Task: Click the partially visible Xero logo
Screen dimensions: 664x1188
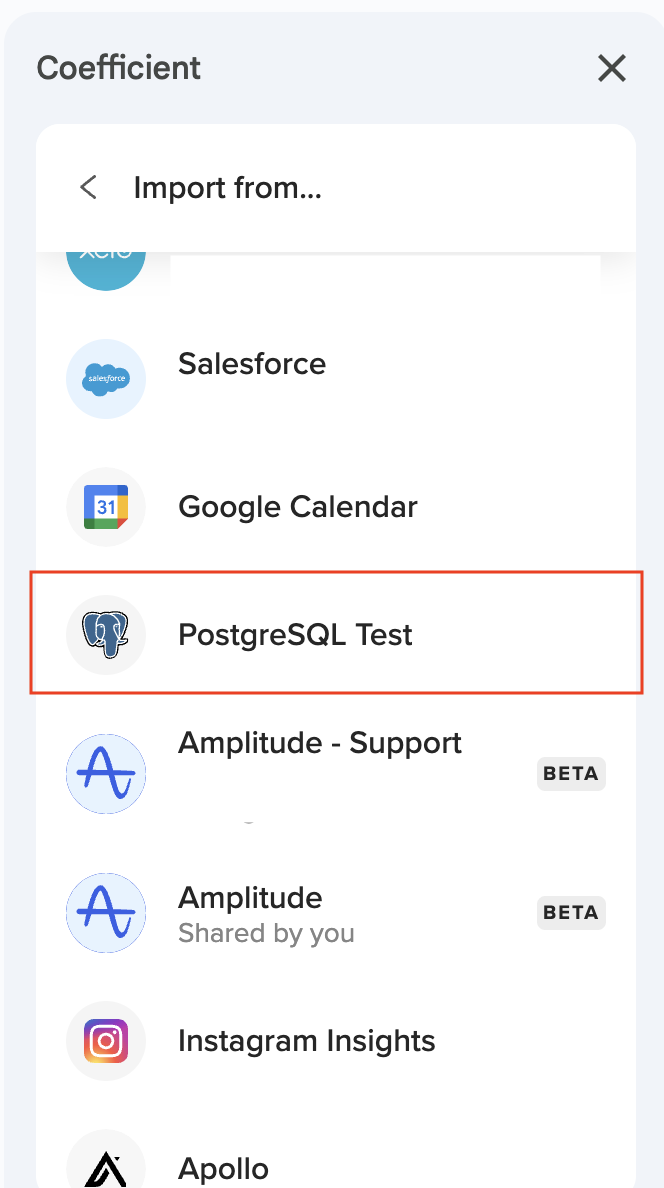Action: click(x=106, y=262)
